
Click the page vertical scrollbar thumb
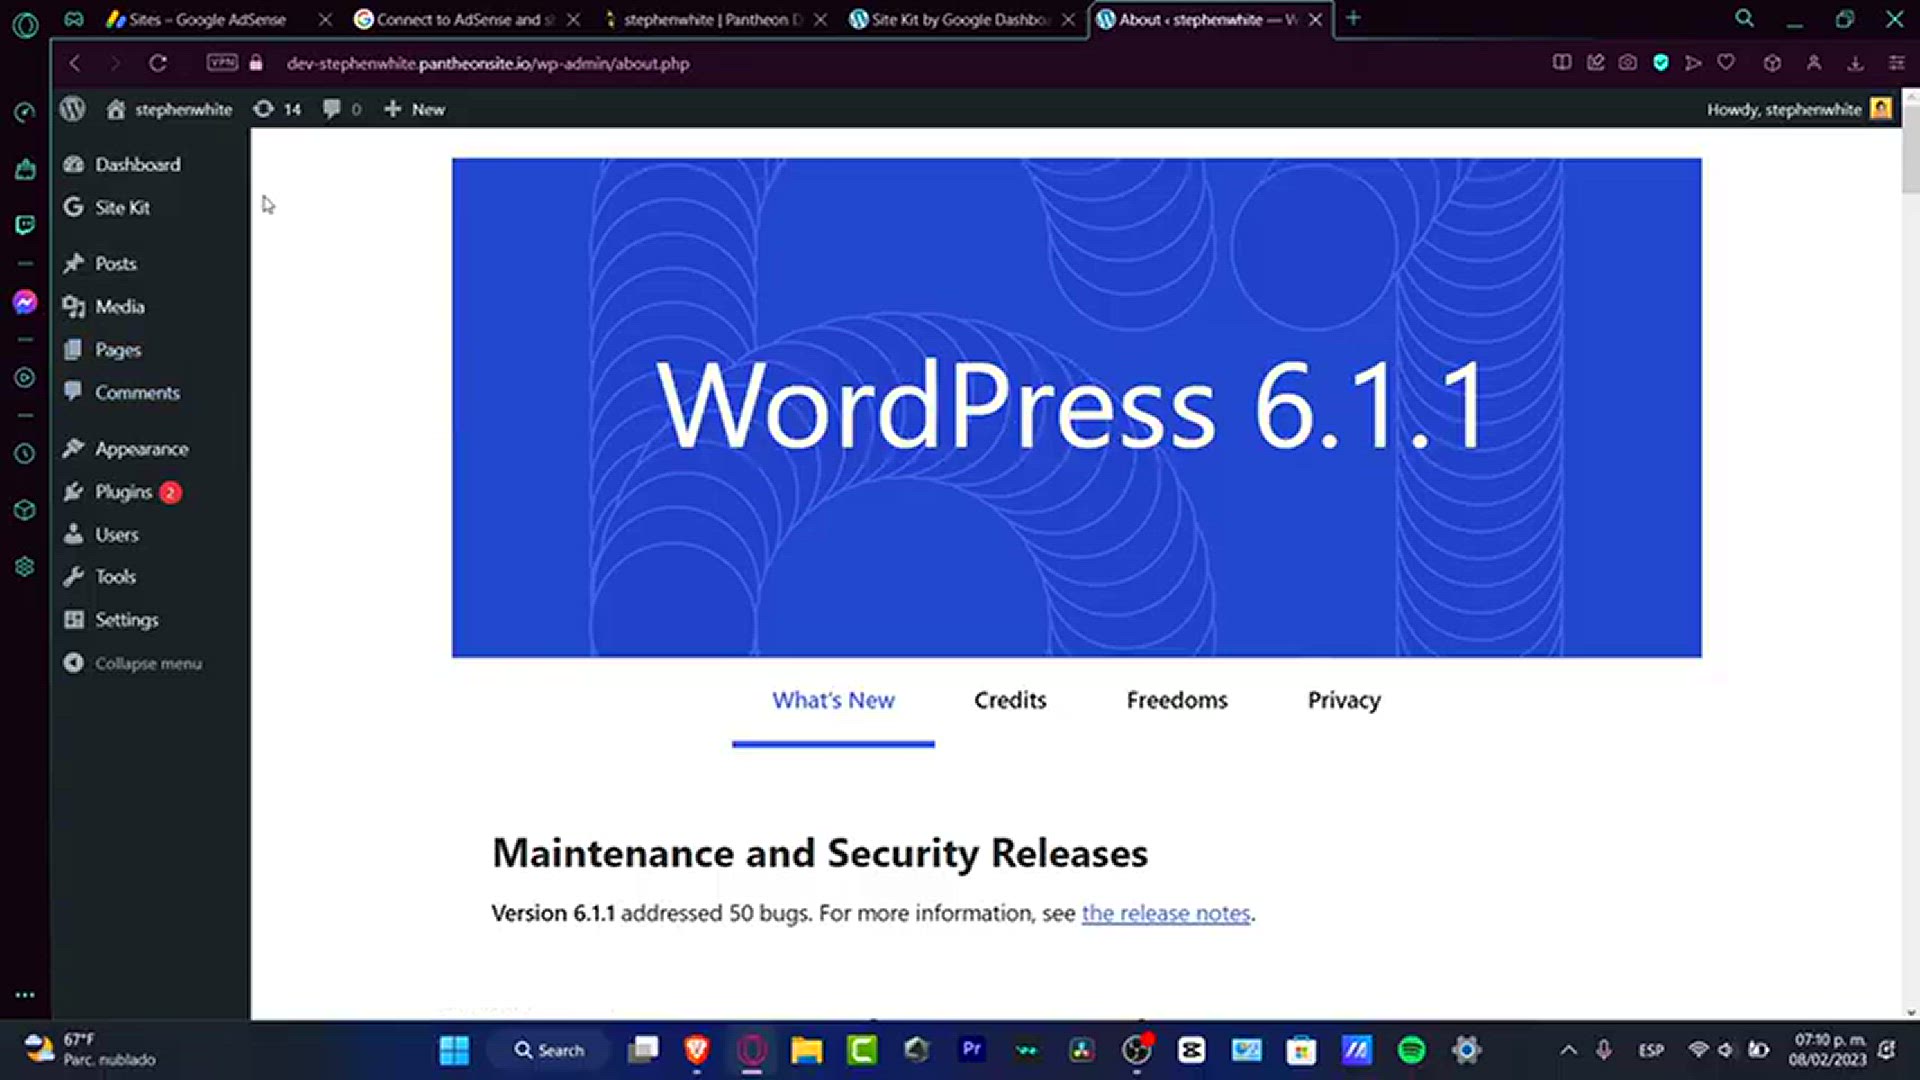[x=1910, y=148]
